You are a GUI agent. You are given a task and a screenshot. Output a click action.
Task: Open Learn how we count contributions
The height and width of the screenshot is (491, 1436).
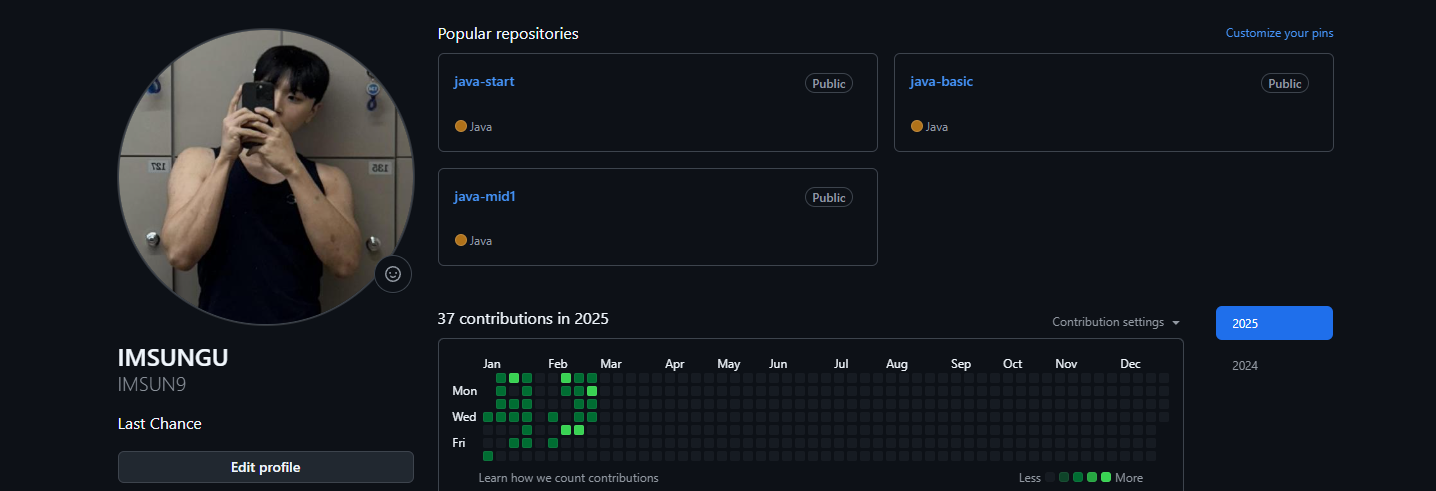(568, 478)
